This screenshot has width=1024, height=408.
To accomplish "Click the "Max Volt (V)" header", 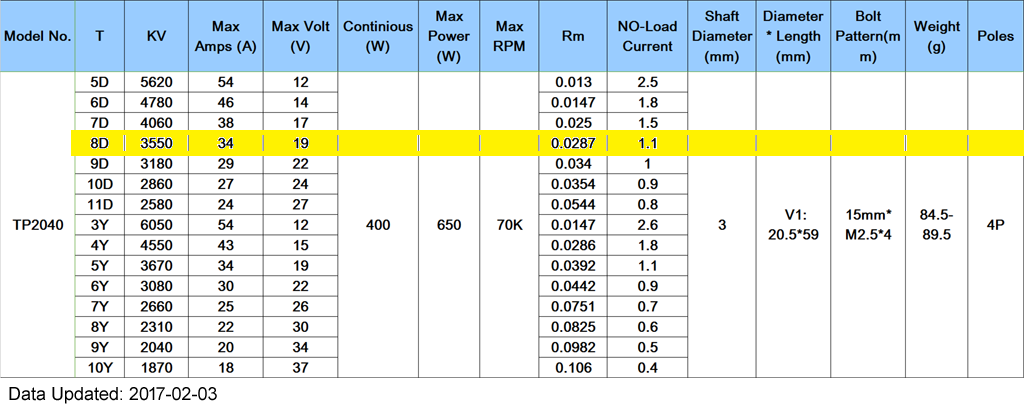I will point(301,37).
